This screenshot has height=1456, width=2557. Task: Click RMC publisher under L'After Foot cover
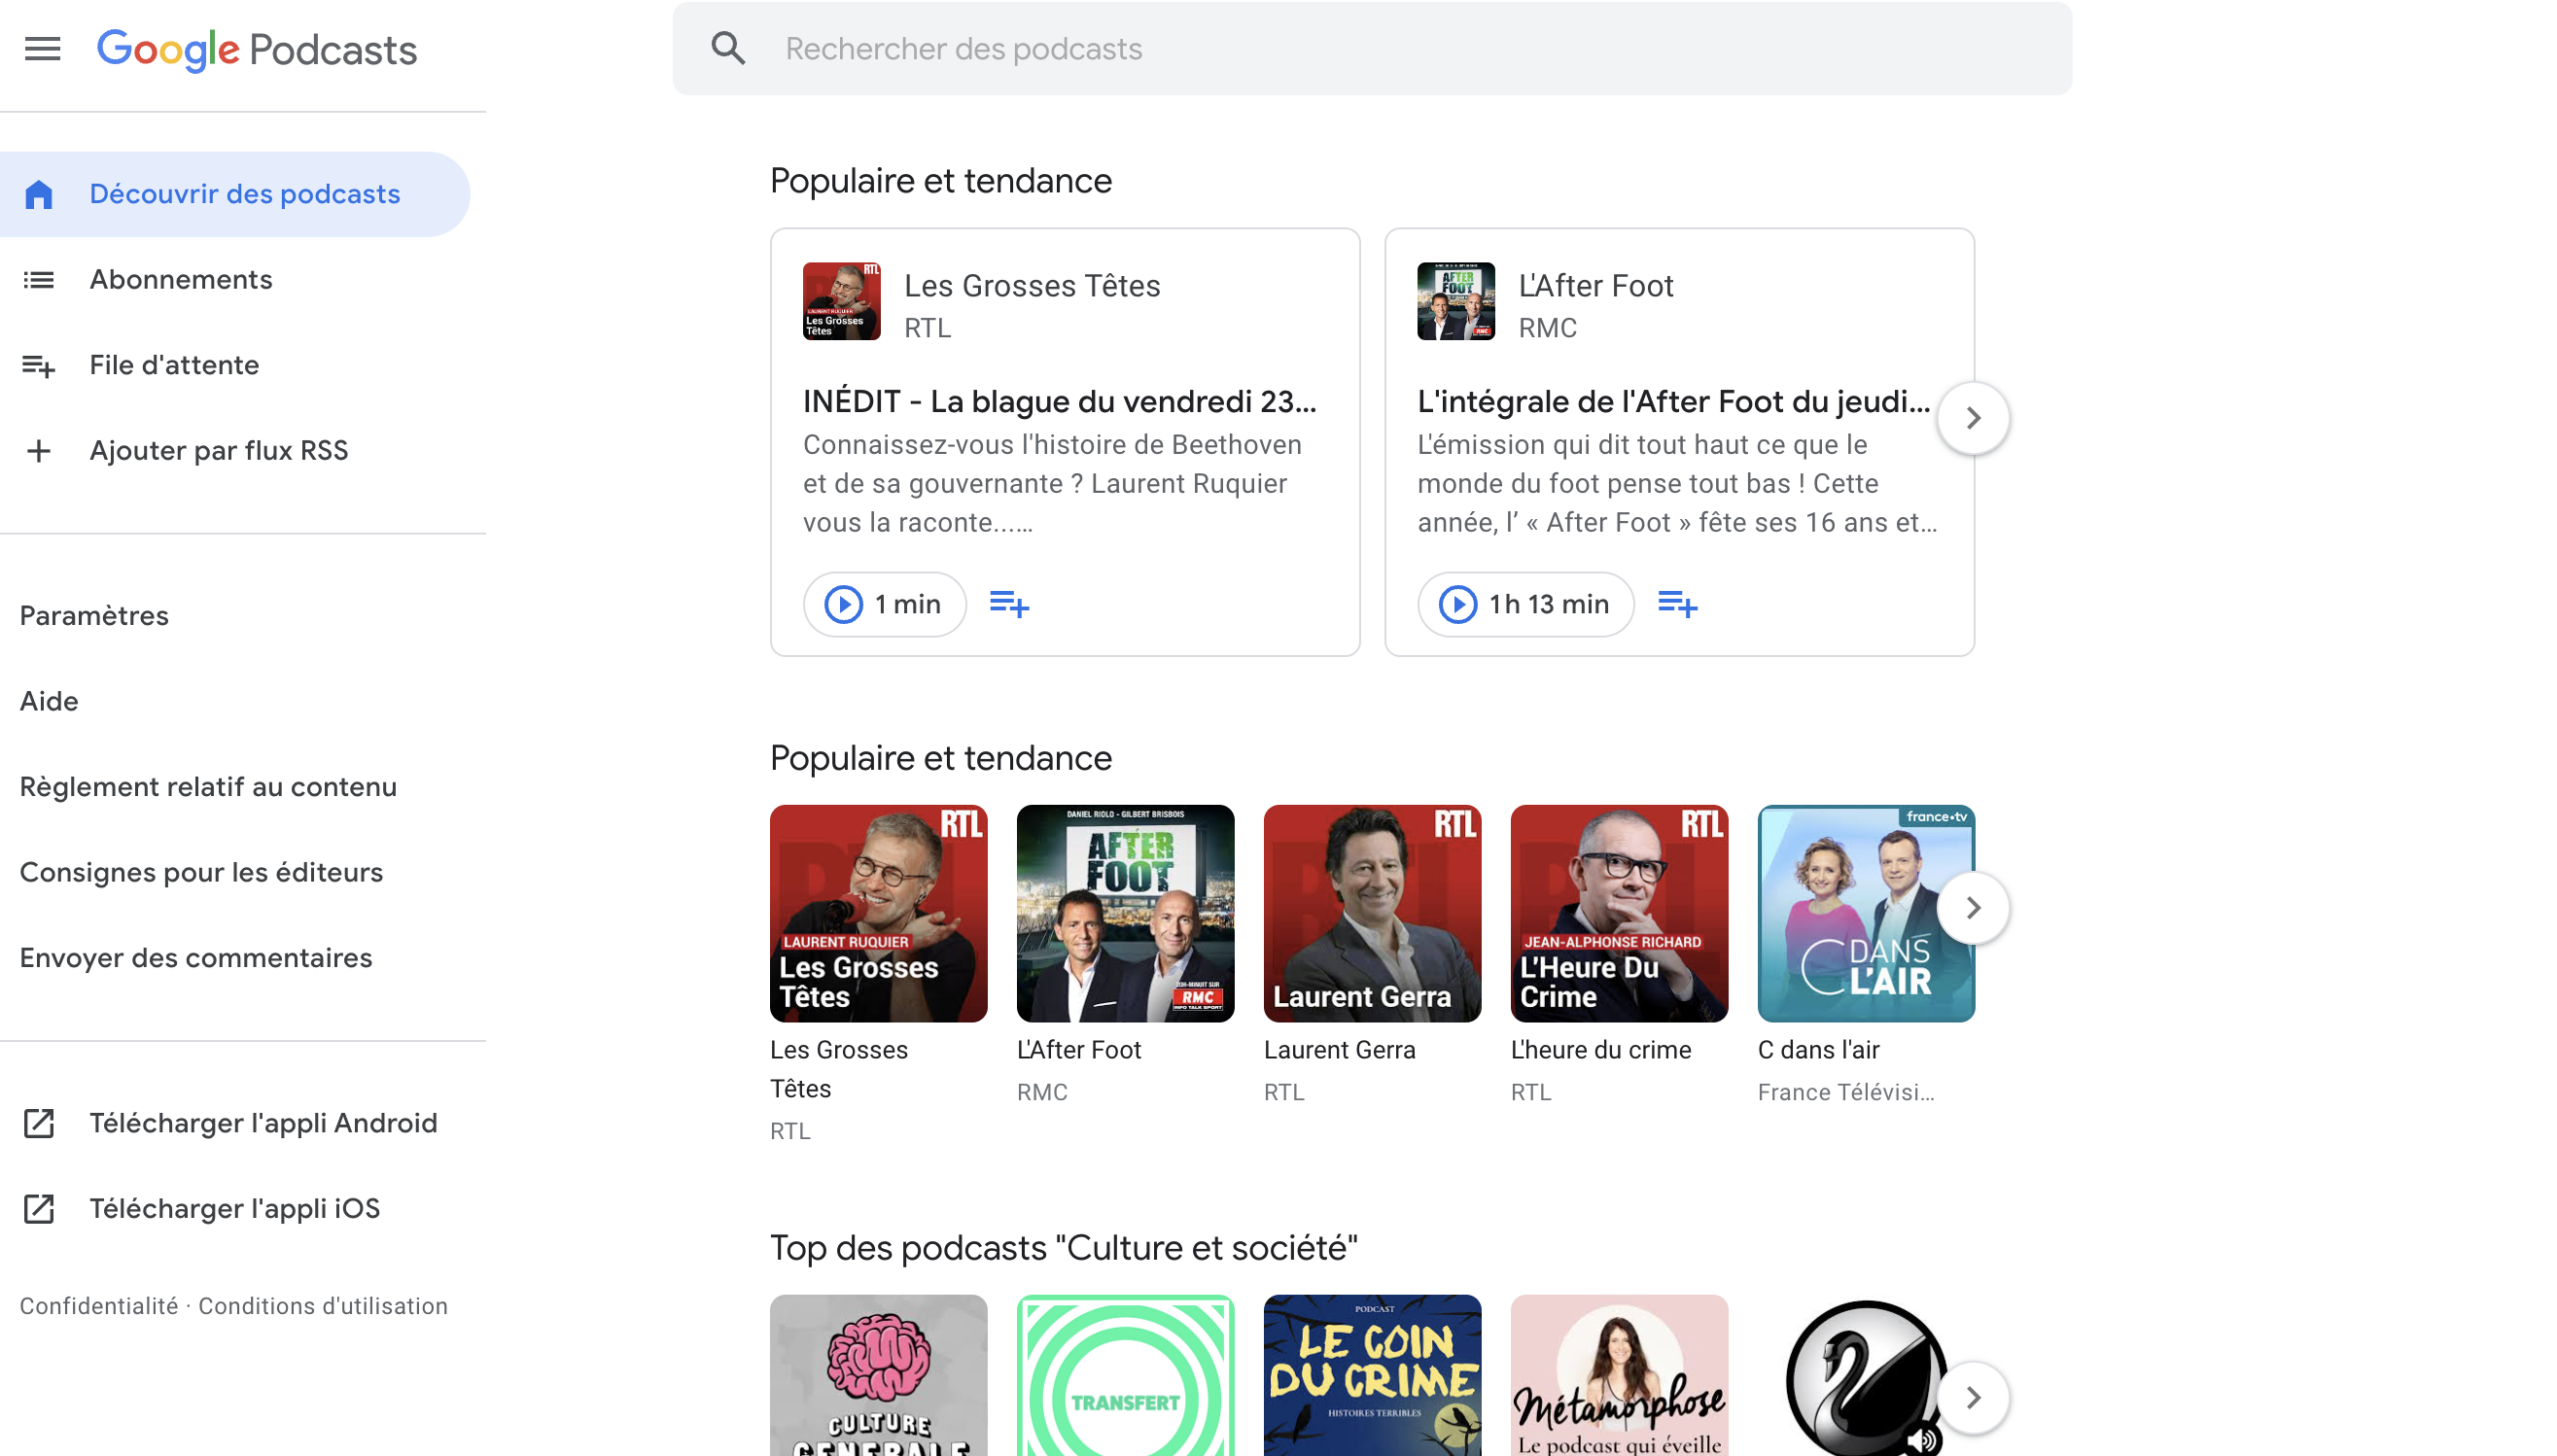point(1042,1092)
